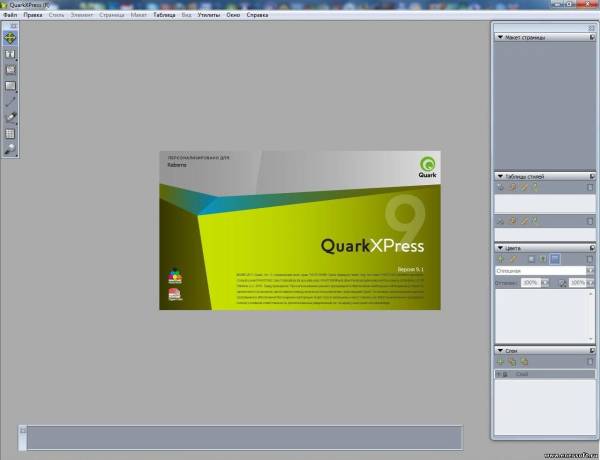Select background color mode icon
This screenshot has width=600, height=460.
coord(554,259)
